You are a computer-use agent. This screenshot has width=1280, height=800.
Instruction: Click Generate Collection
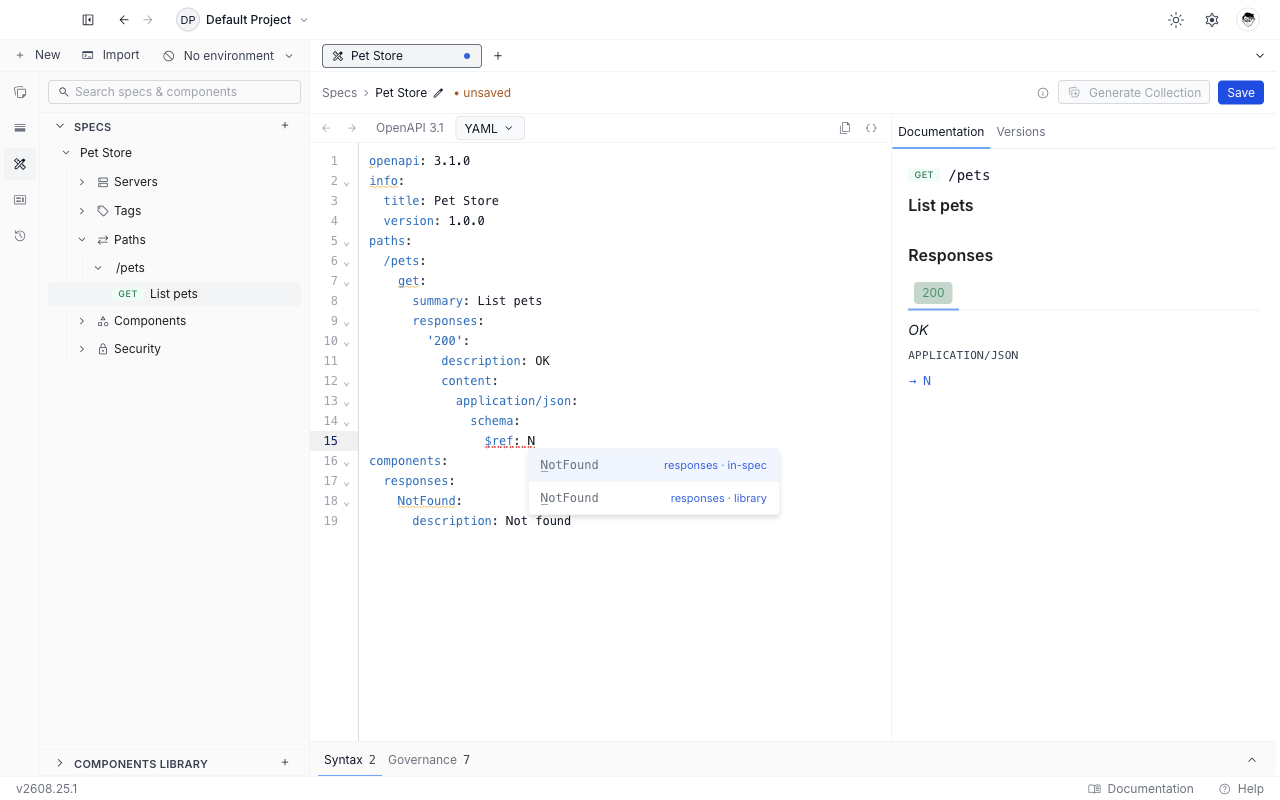tap(1134, 93)
